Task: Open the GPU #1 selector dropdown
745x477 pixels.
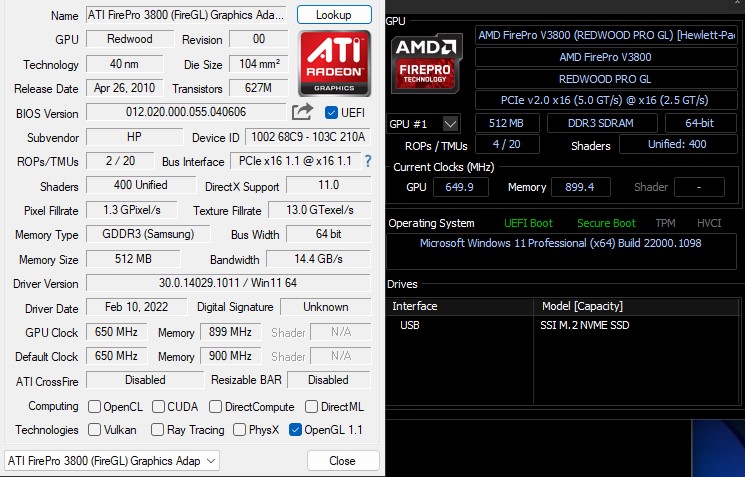Action: tap(423, 124)
